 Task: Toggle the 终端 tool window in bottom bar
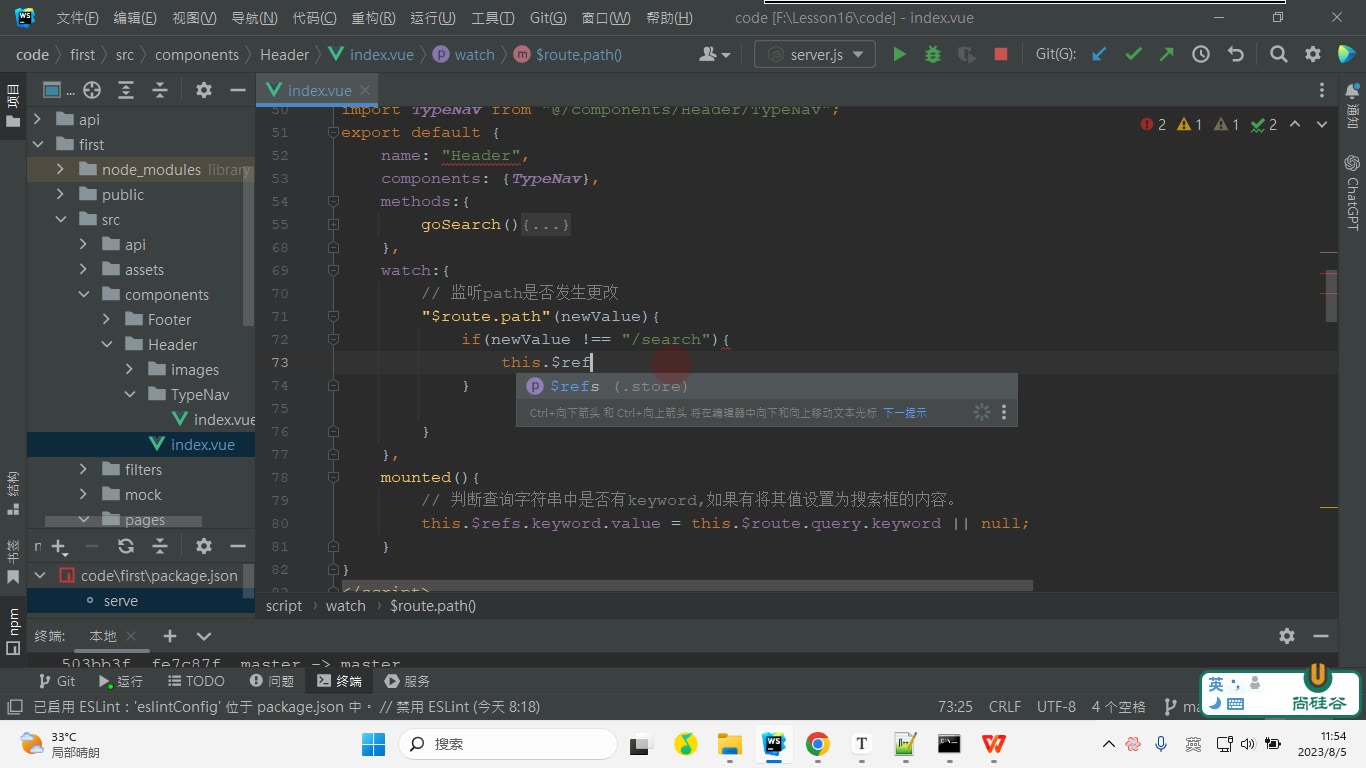[339, 681]
